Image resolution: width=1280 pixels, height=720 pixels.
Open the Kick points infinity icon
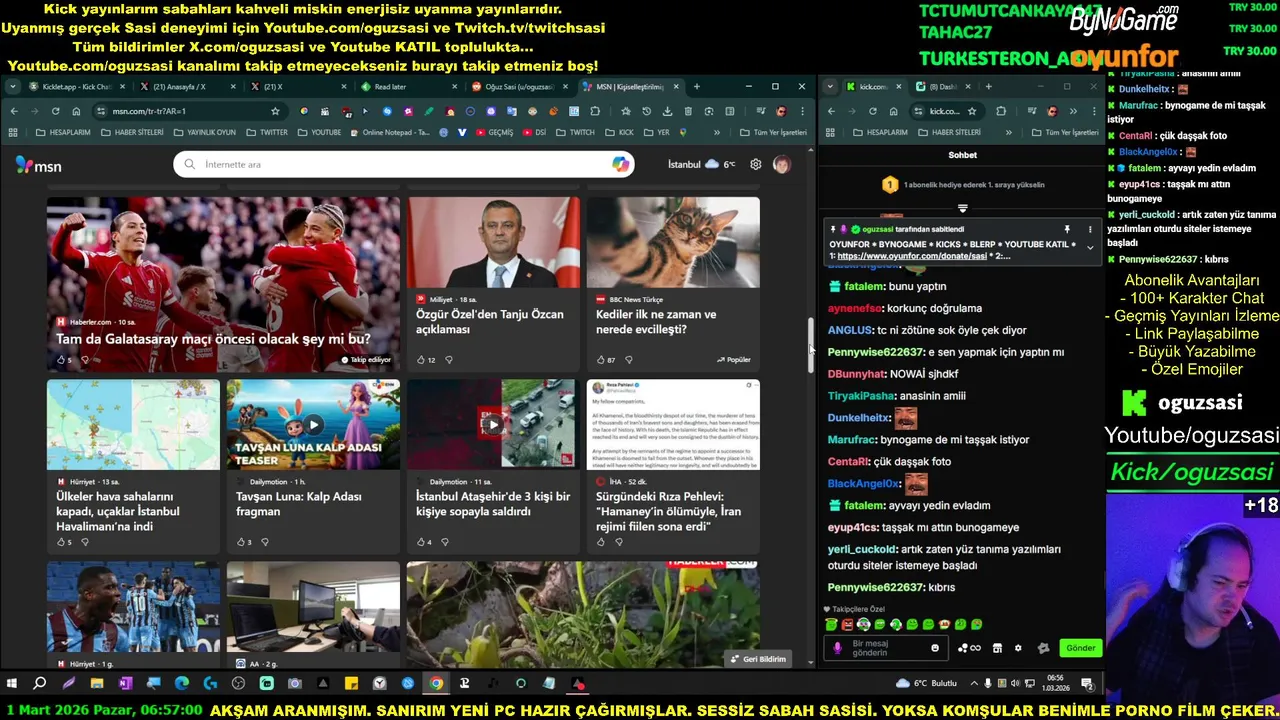pos(969,648)
